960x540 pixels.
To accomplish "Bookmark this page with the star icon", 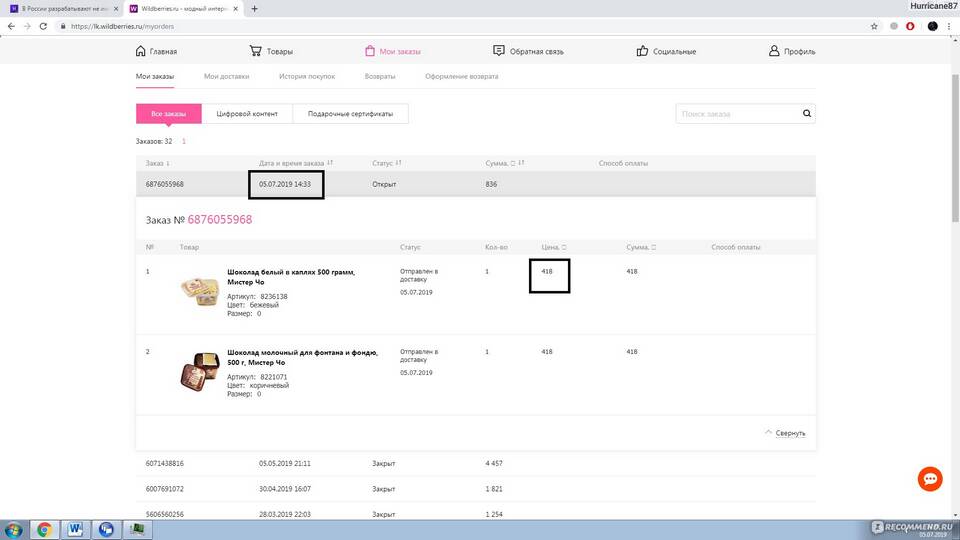I will click(875, 26).
